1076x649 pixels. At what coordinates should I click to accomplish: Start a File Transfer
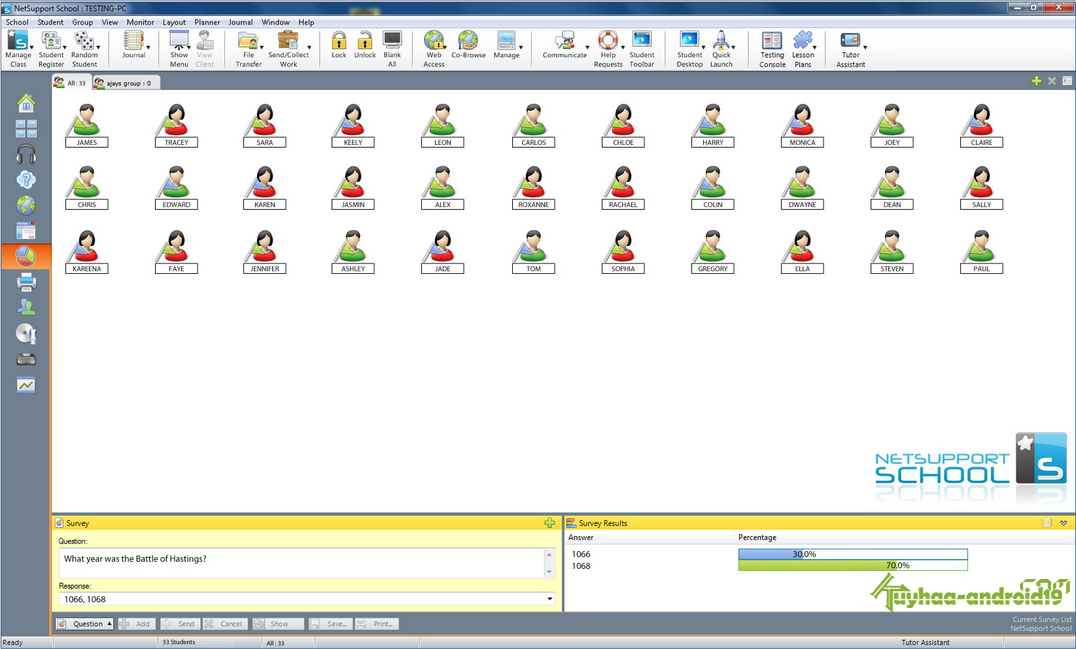(248, 49)
